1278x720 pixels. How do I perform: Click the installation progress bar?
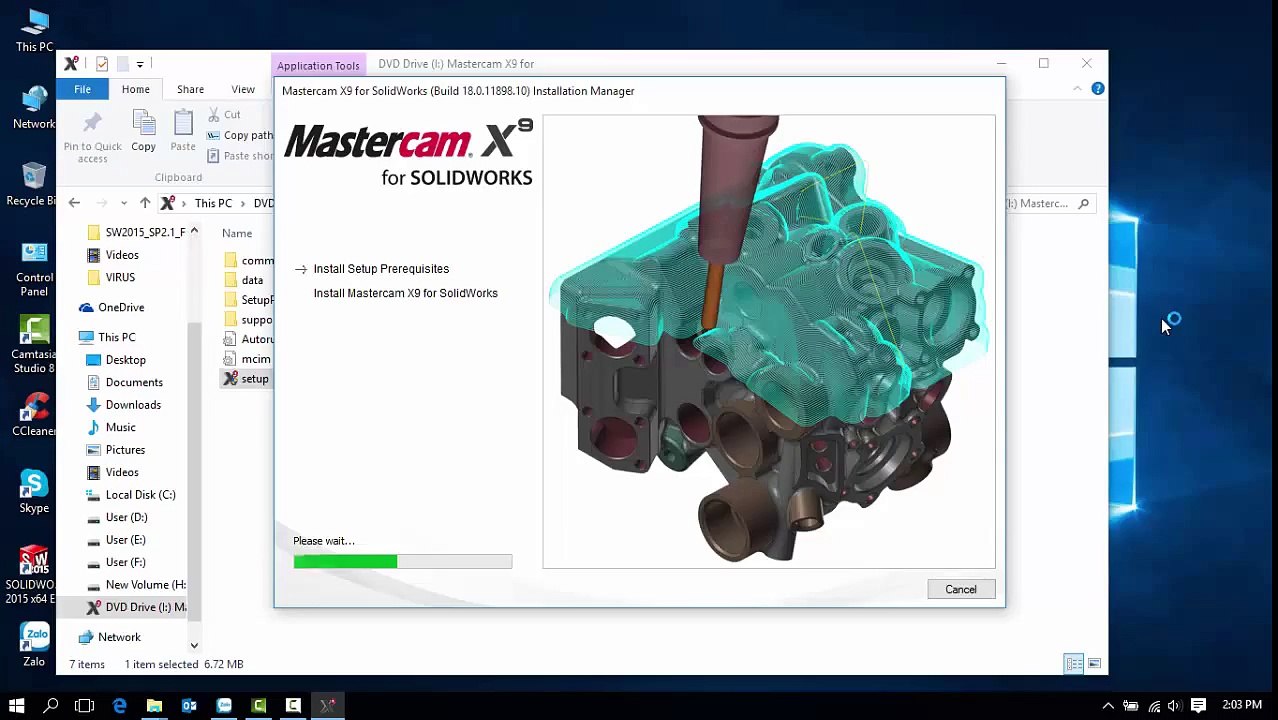click(402, 562)
